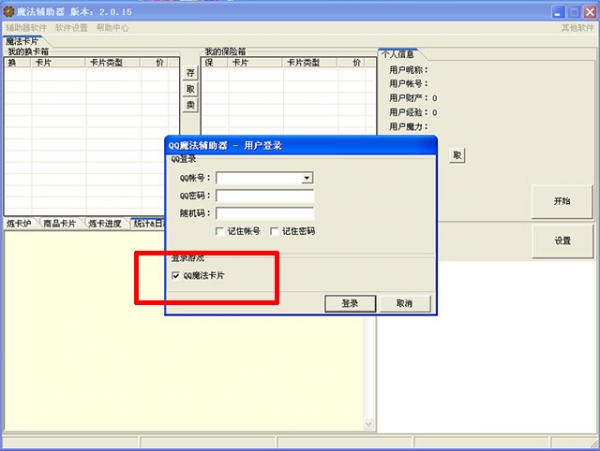Click the 取 button in personal info panel
The width and height of the screenshot is (600, 451).
(x=457, y=155)
